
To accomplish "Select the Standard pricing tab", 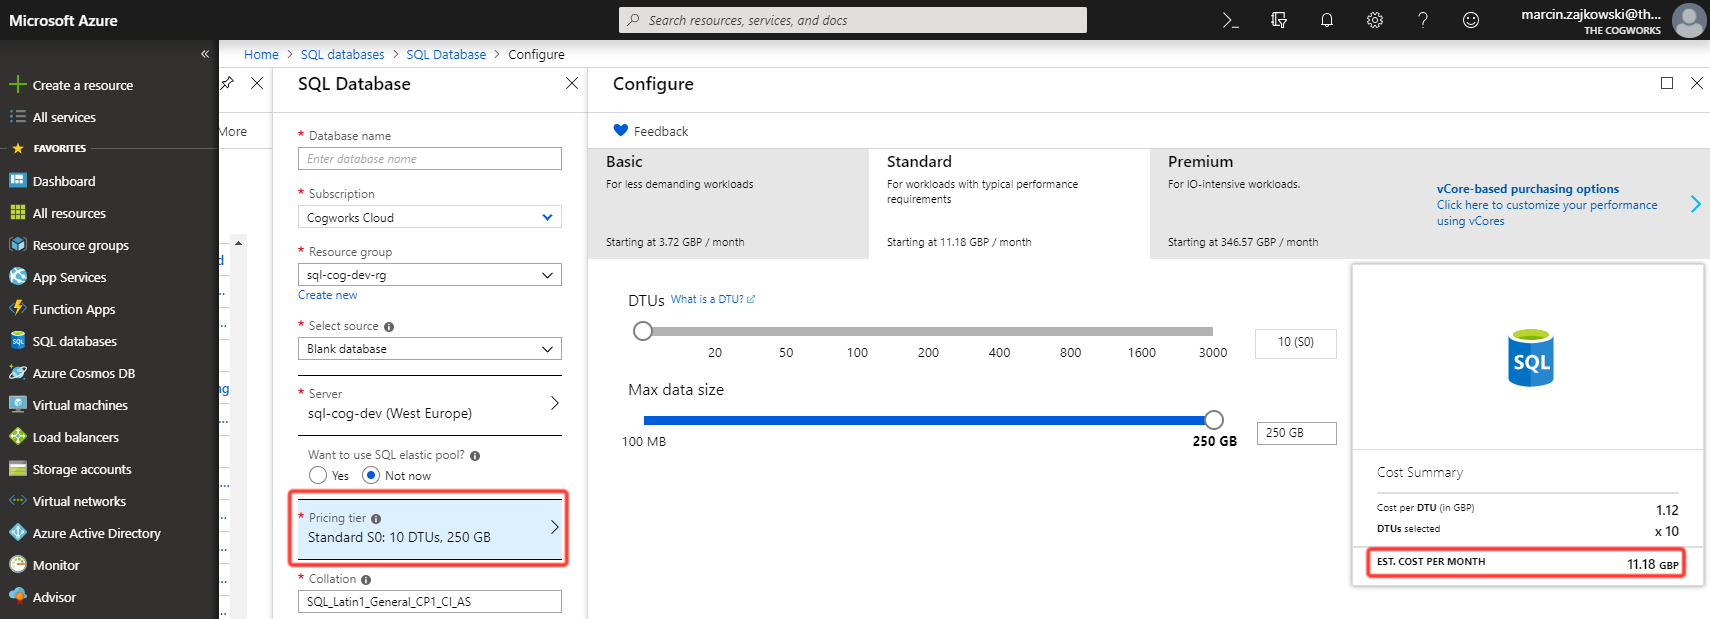I will [x=1009, y=203].
